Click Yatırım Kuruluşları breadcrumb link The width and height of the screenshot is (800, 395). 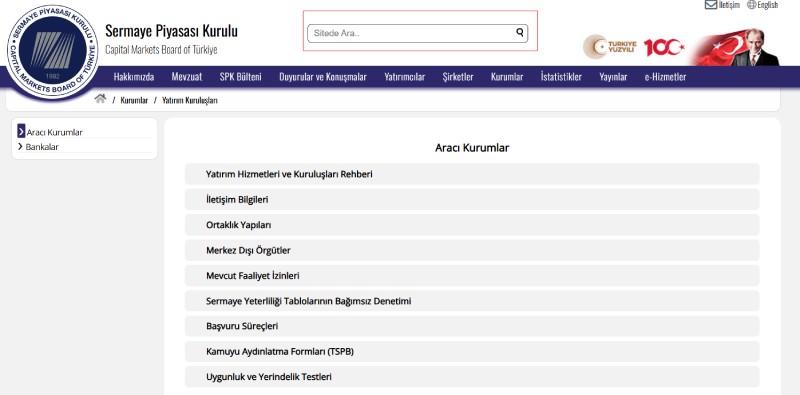pyautogui.click(x=190, y=100)
